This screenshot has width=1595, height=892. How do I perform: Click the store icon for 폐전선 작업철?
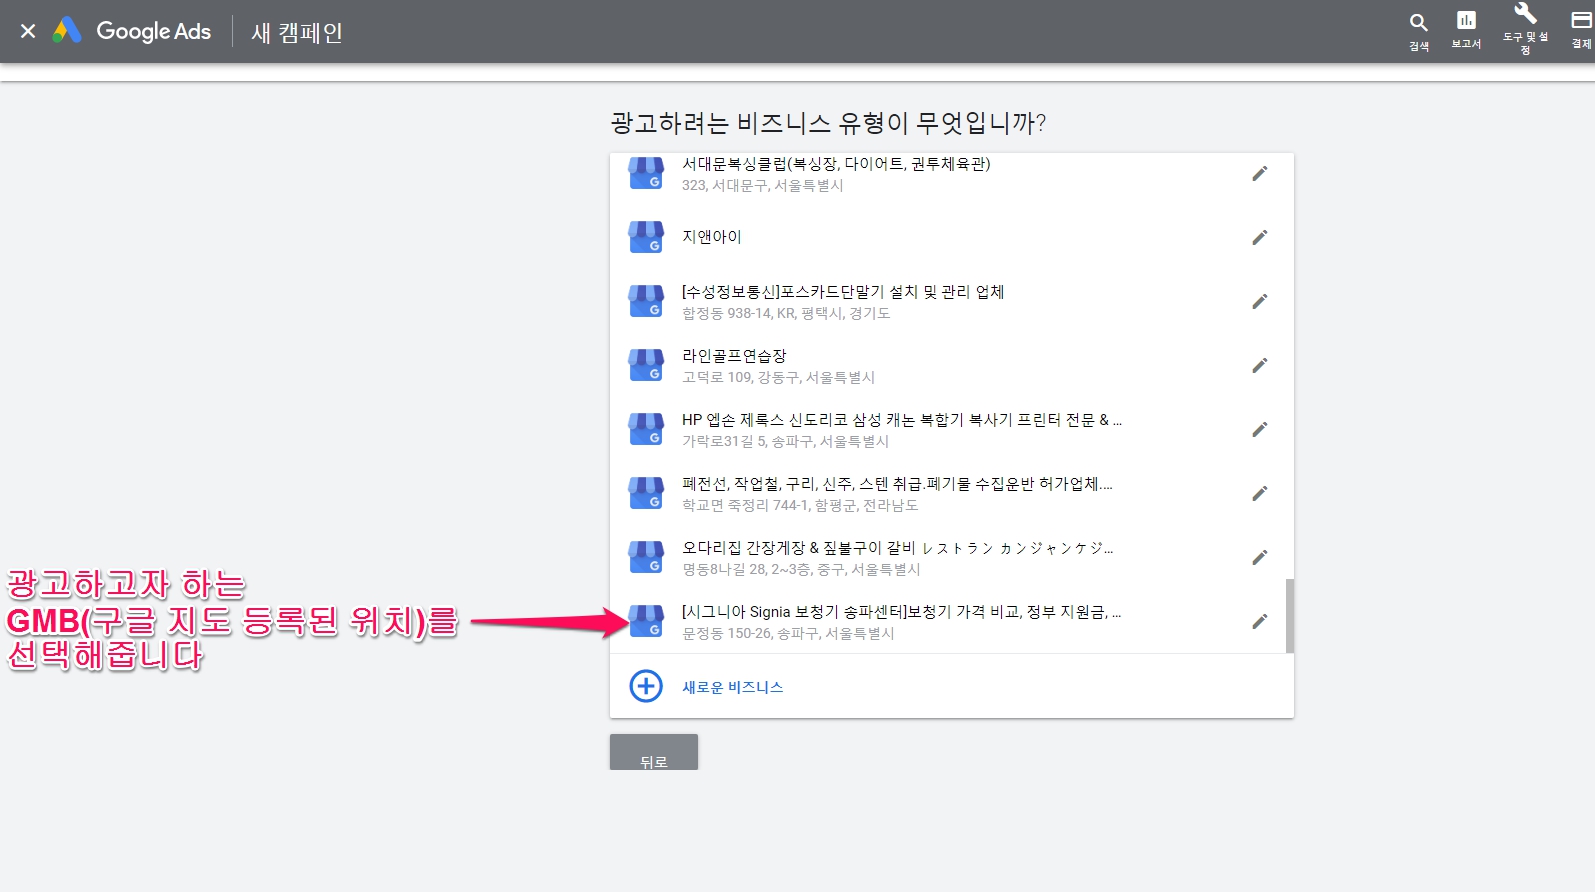point(646,493)
